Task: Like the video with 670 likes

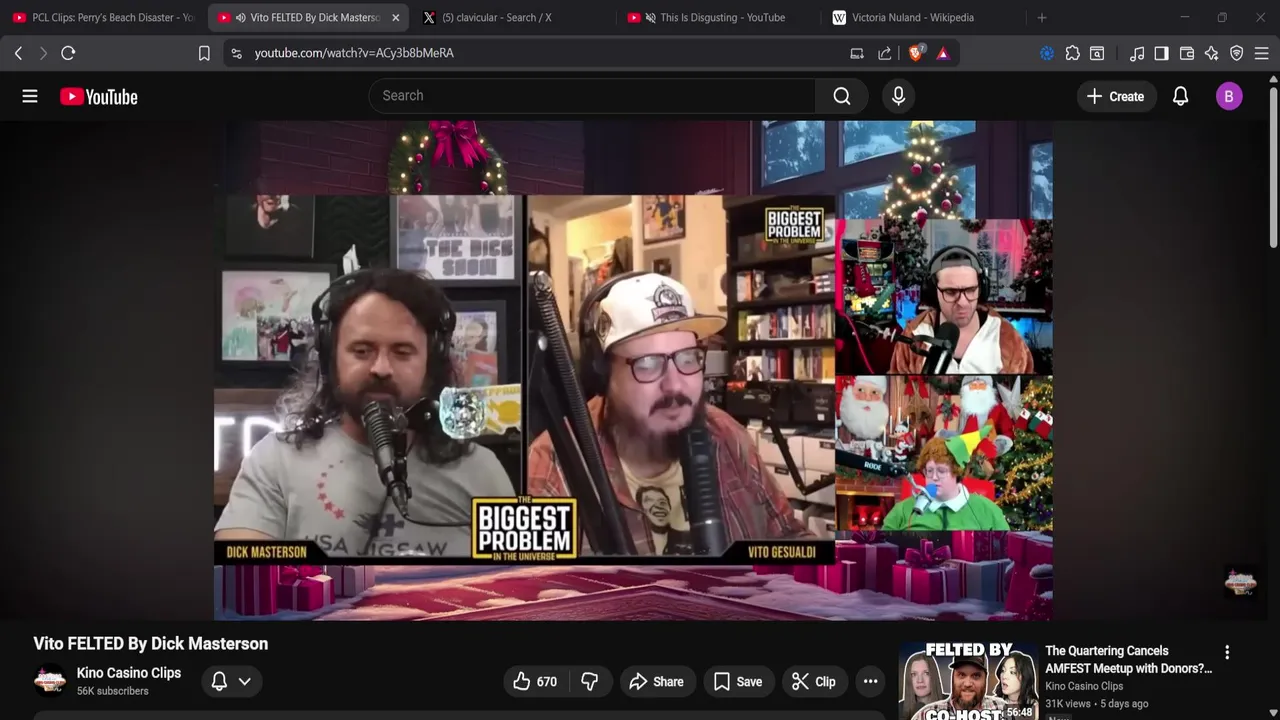Action: pyautogui.click(x=535, y=682)
